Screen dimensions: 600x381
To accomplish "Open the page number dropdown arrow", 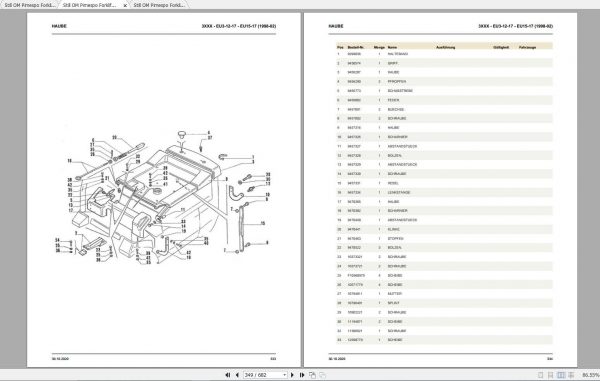I will (x=284, y=375).
